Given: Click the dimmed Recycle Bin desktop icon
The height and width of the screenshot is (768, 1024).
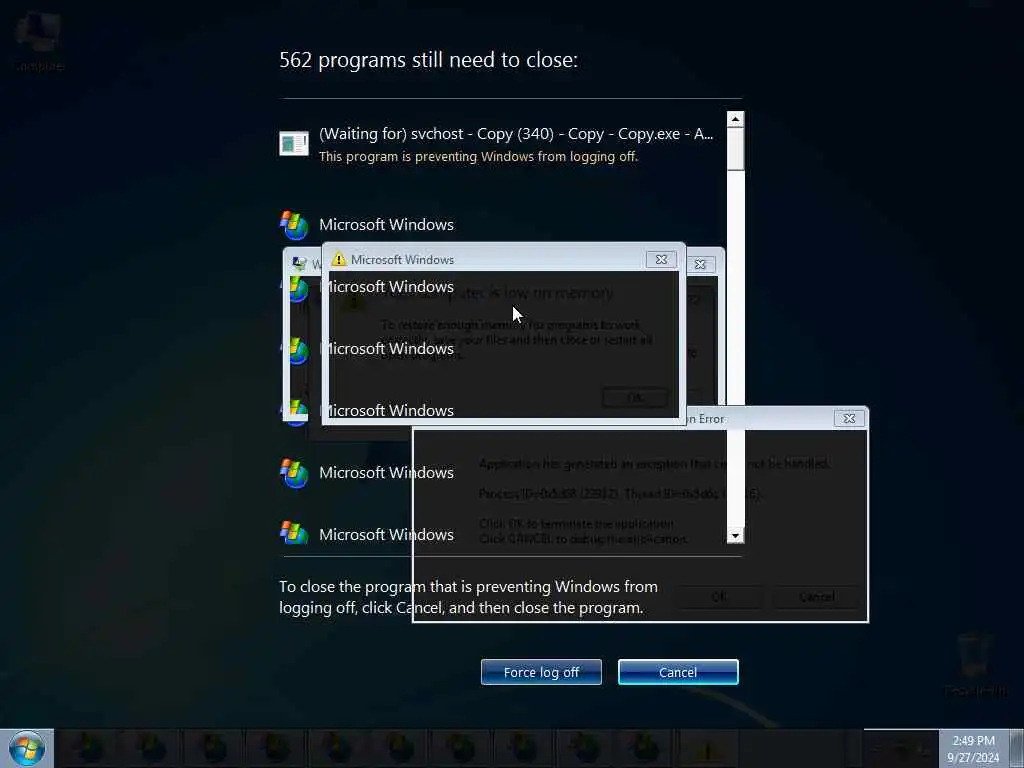Looking at the screenshot, I should [974, 665].
